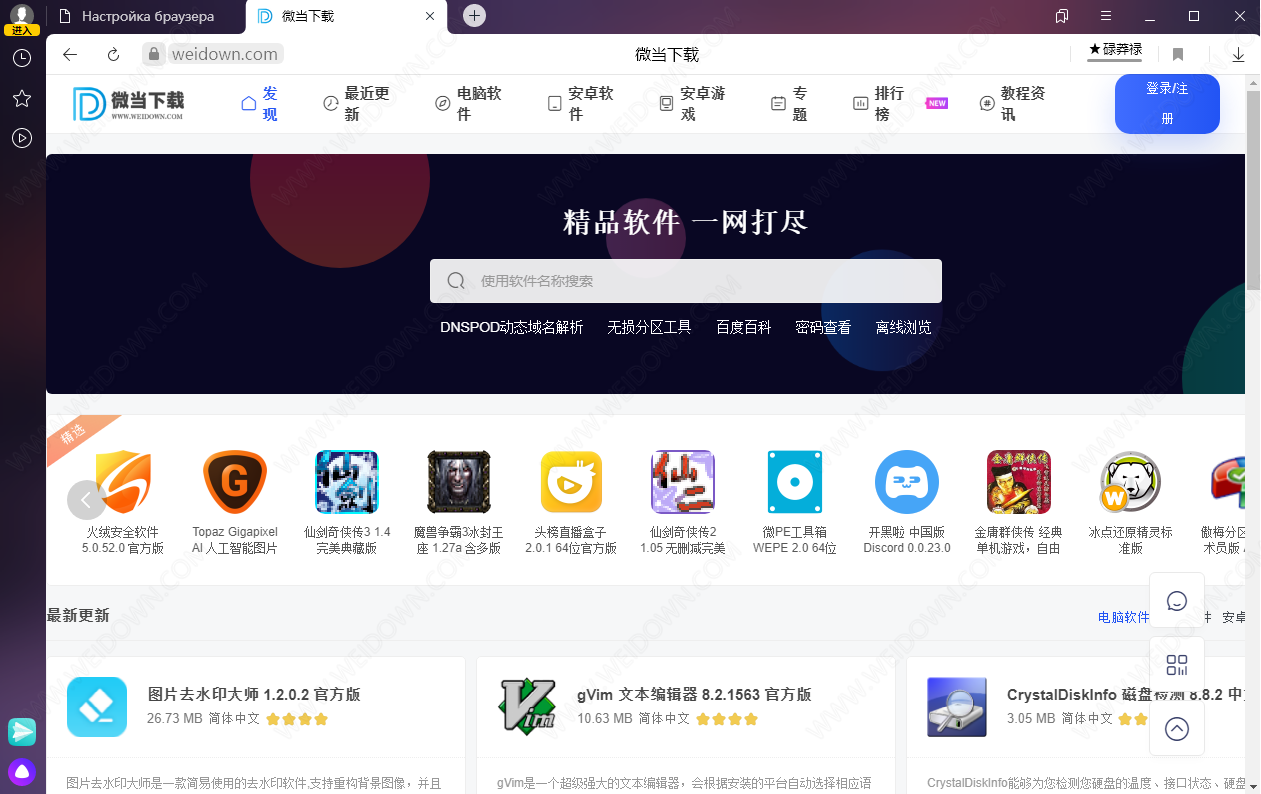
Task: Click the gVim logo thumbnail
Action: [527, 707]
